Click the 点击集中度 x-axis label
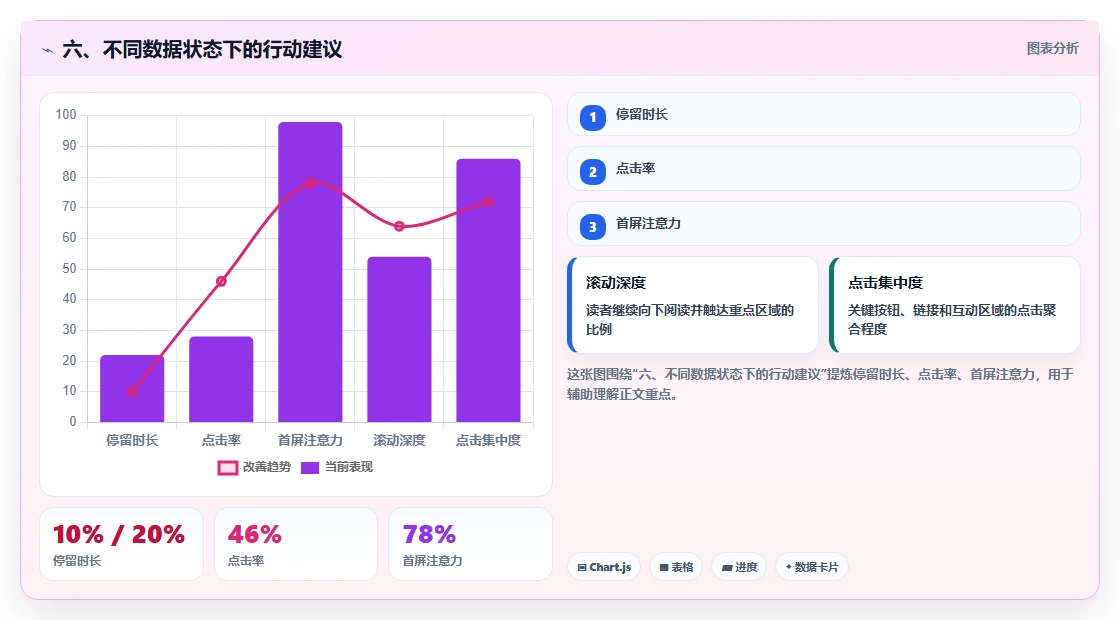This screenshot has width=1120, height=620. coord(489,441)
